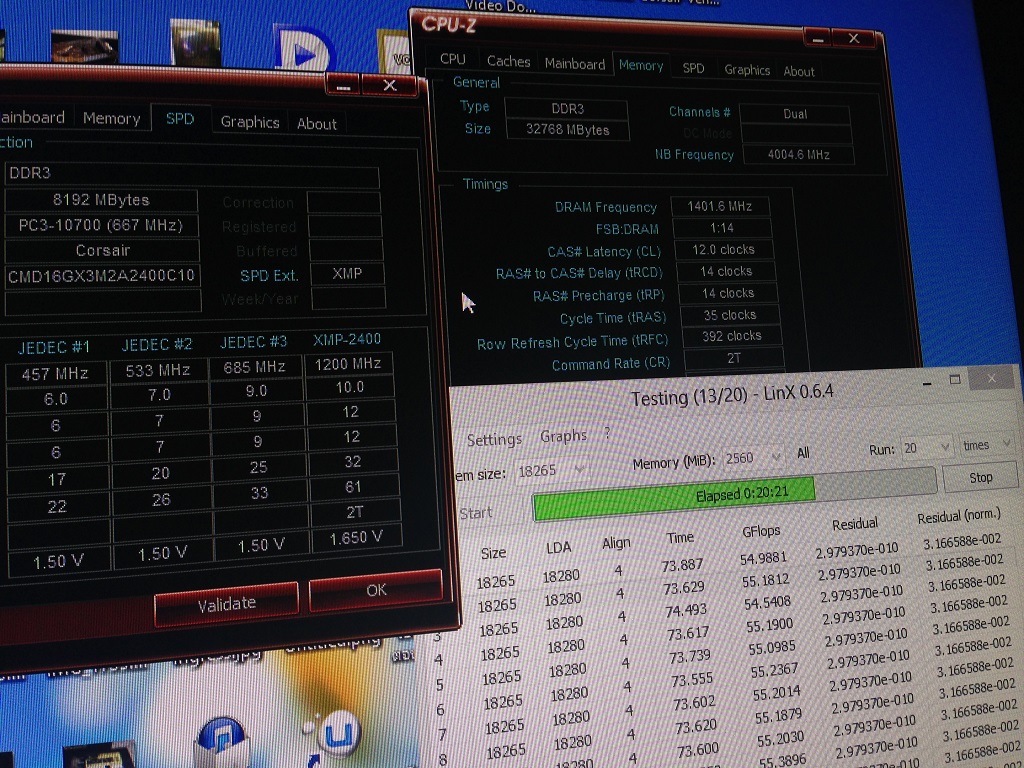Minimize the LinX window
Screen dimensions: 1024x768
coord(927,384)
